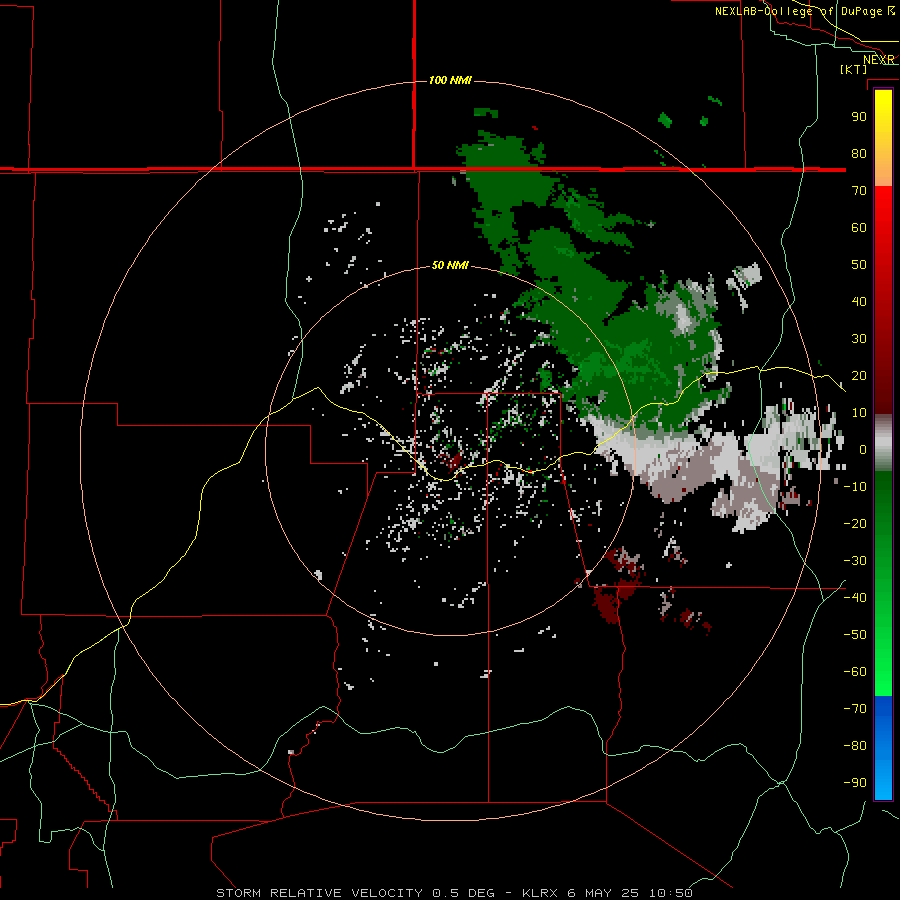Click the -80 value on velocity scale
Screen dimensions: 900x900
point(855,746)
